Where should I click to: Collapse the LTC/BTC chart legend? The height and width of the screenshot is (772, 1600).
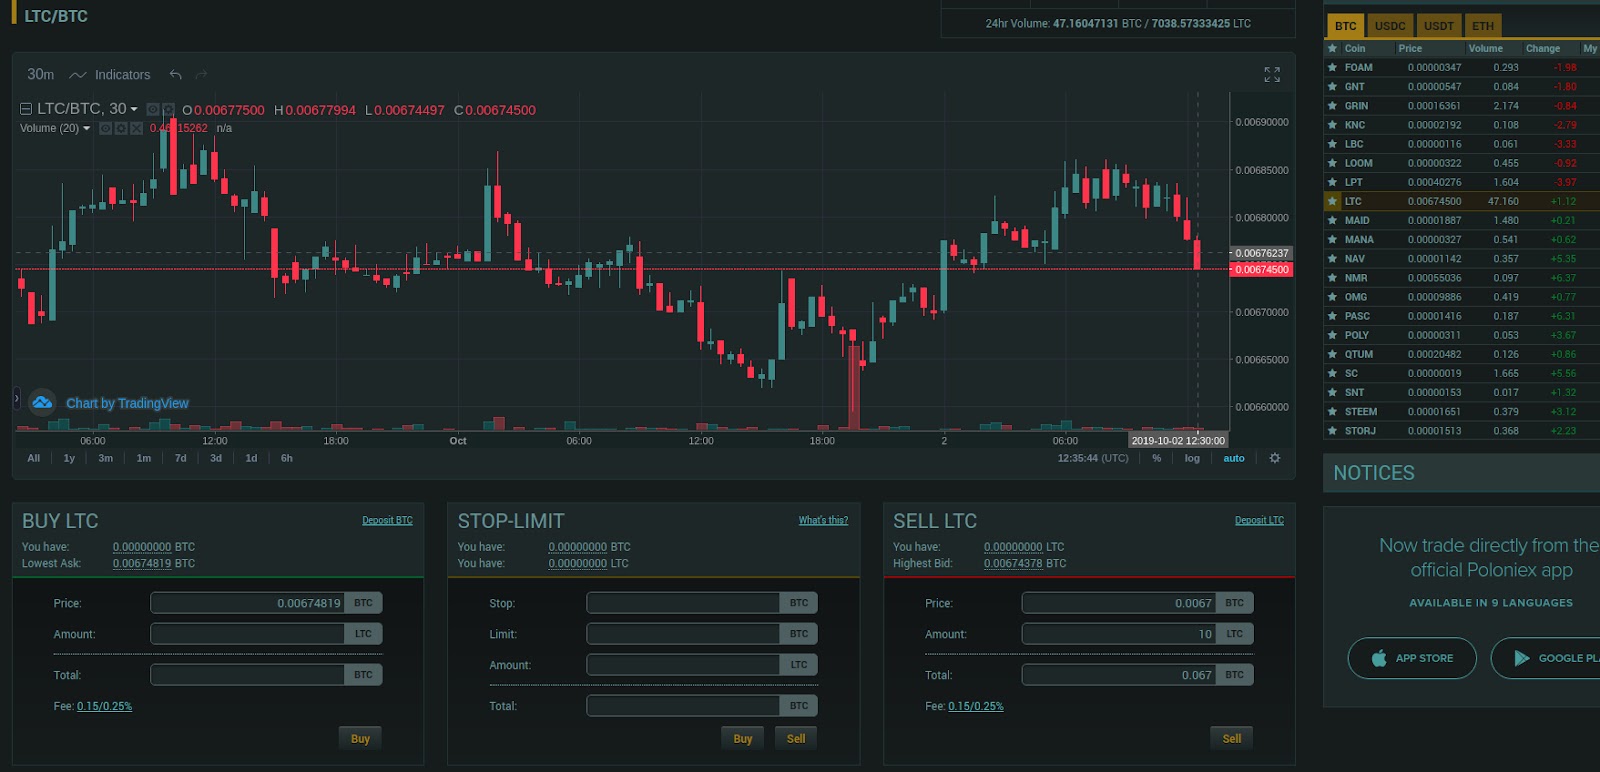[26, 109]
